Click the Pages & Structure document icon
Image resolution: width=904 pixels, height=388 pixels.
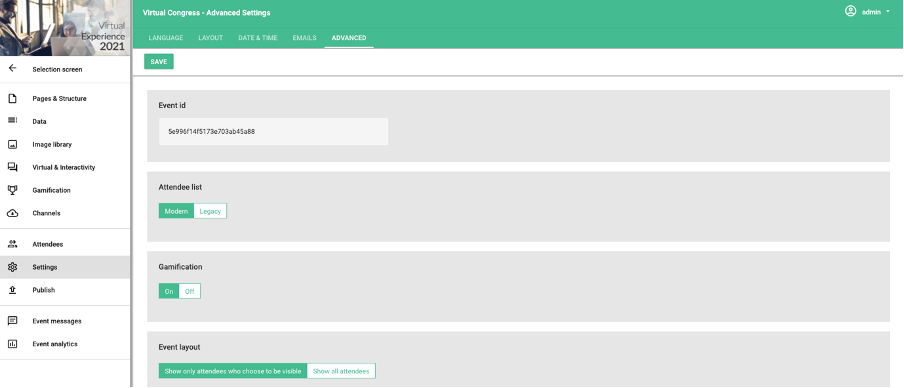pos(13,99)
